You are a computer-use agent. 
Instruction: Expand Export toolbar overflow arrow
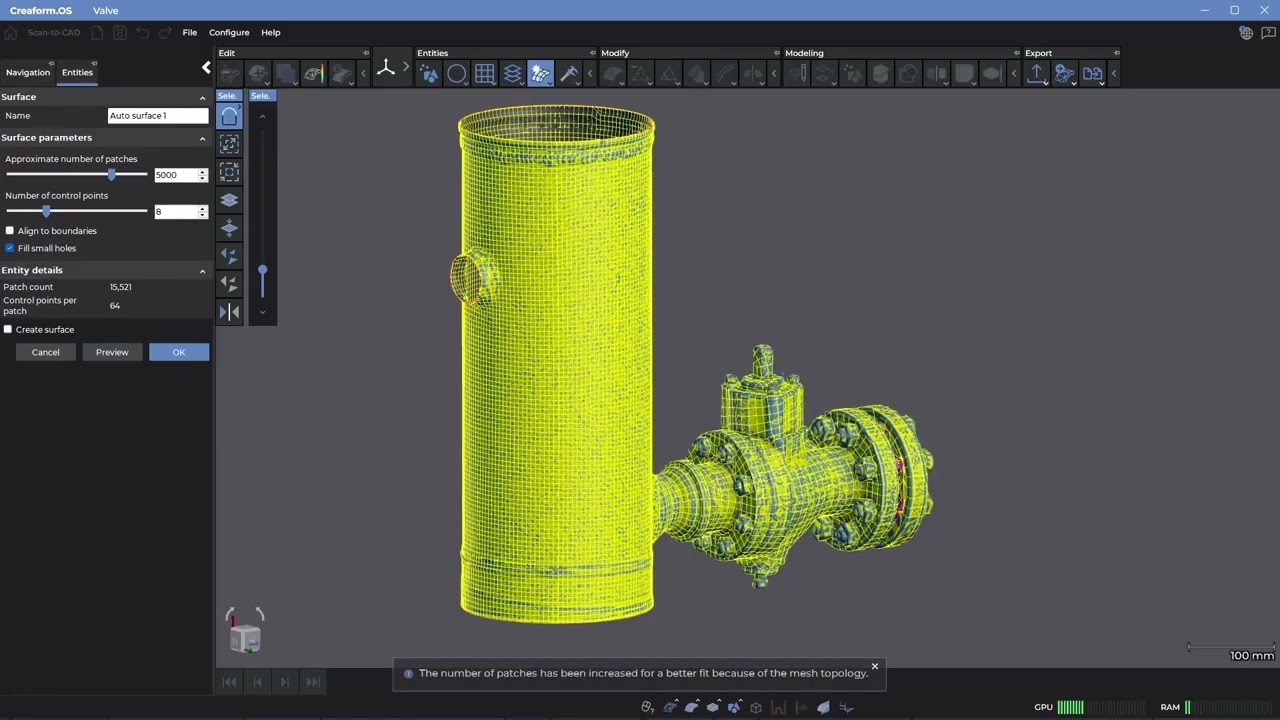1114,73
